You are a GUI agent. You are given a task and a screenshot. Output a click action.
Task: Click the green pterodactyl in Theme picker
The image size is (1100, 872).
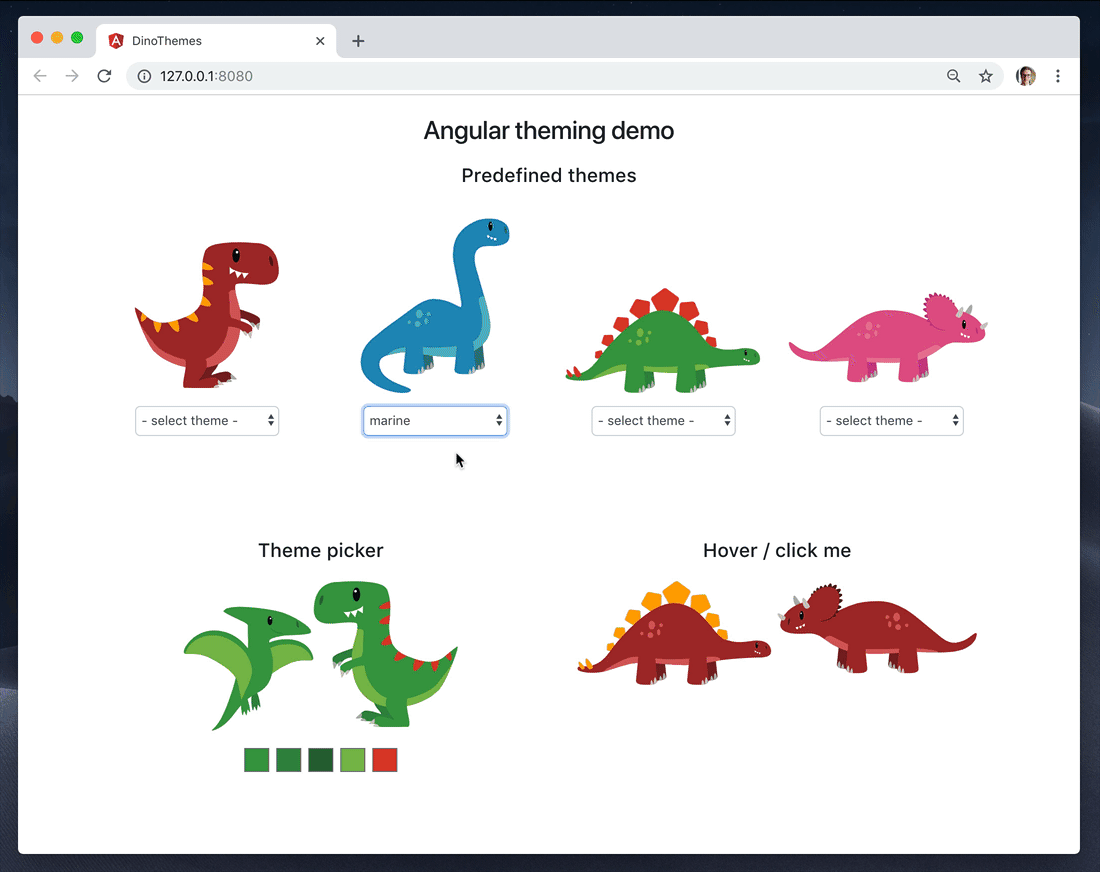point(248,667)
